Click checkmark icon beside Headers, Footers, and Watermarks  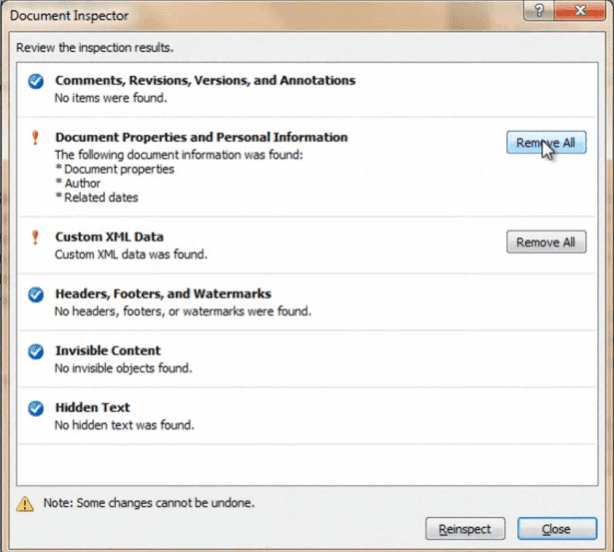pos(36,295)
